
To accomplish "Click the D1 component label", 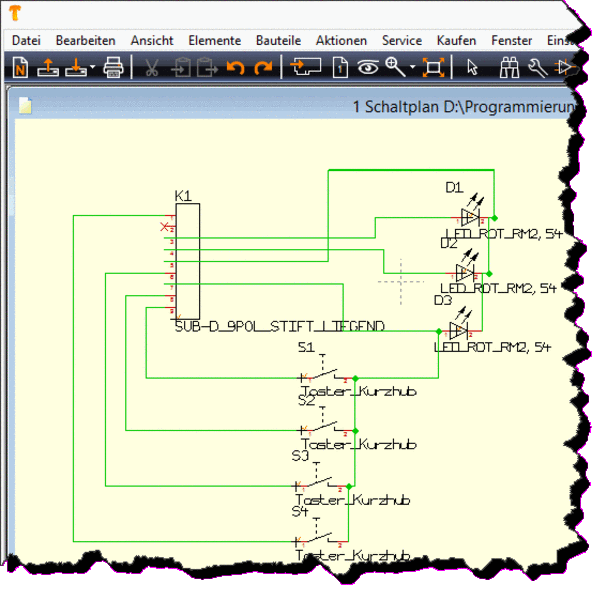I will tap(454, 188).
